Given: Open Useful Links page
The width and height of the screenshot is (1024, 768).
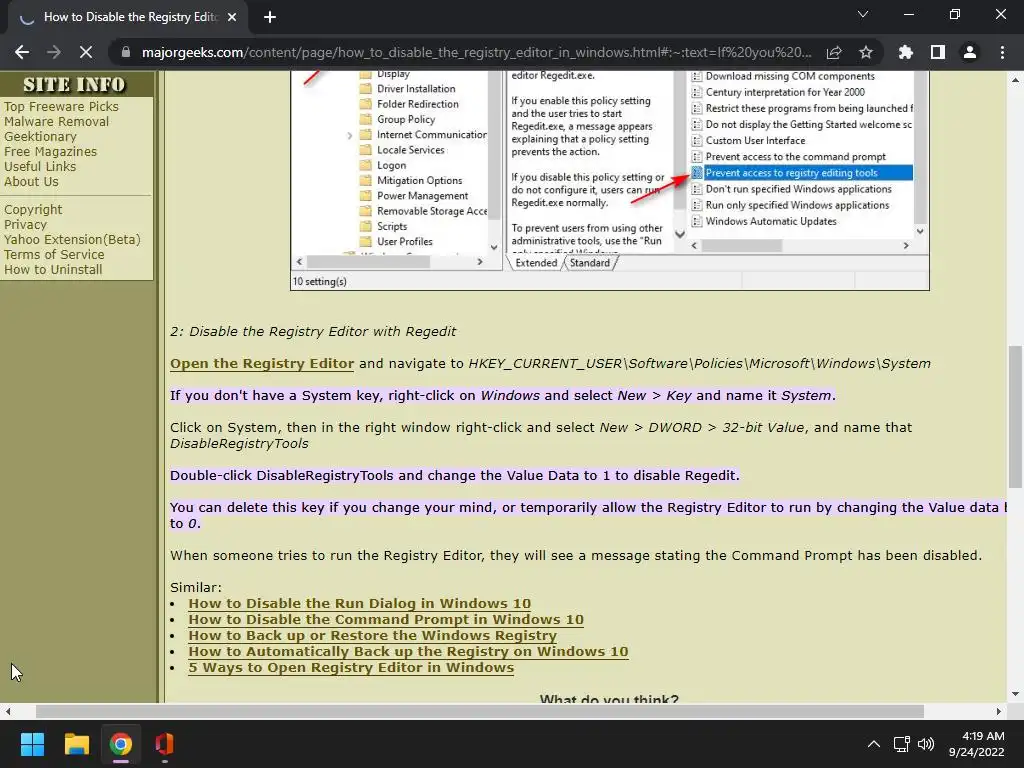Looking at the screenshot, I should click(40, 167).
